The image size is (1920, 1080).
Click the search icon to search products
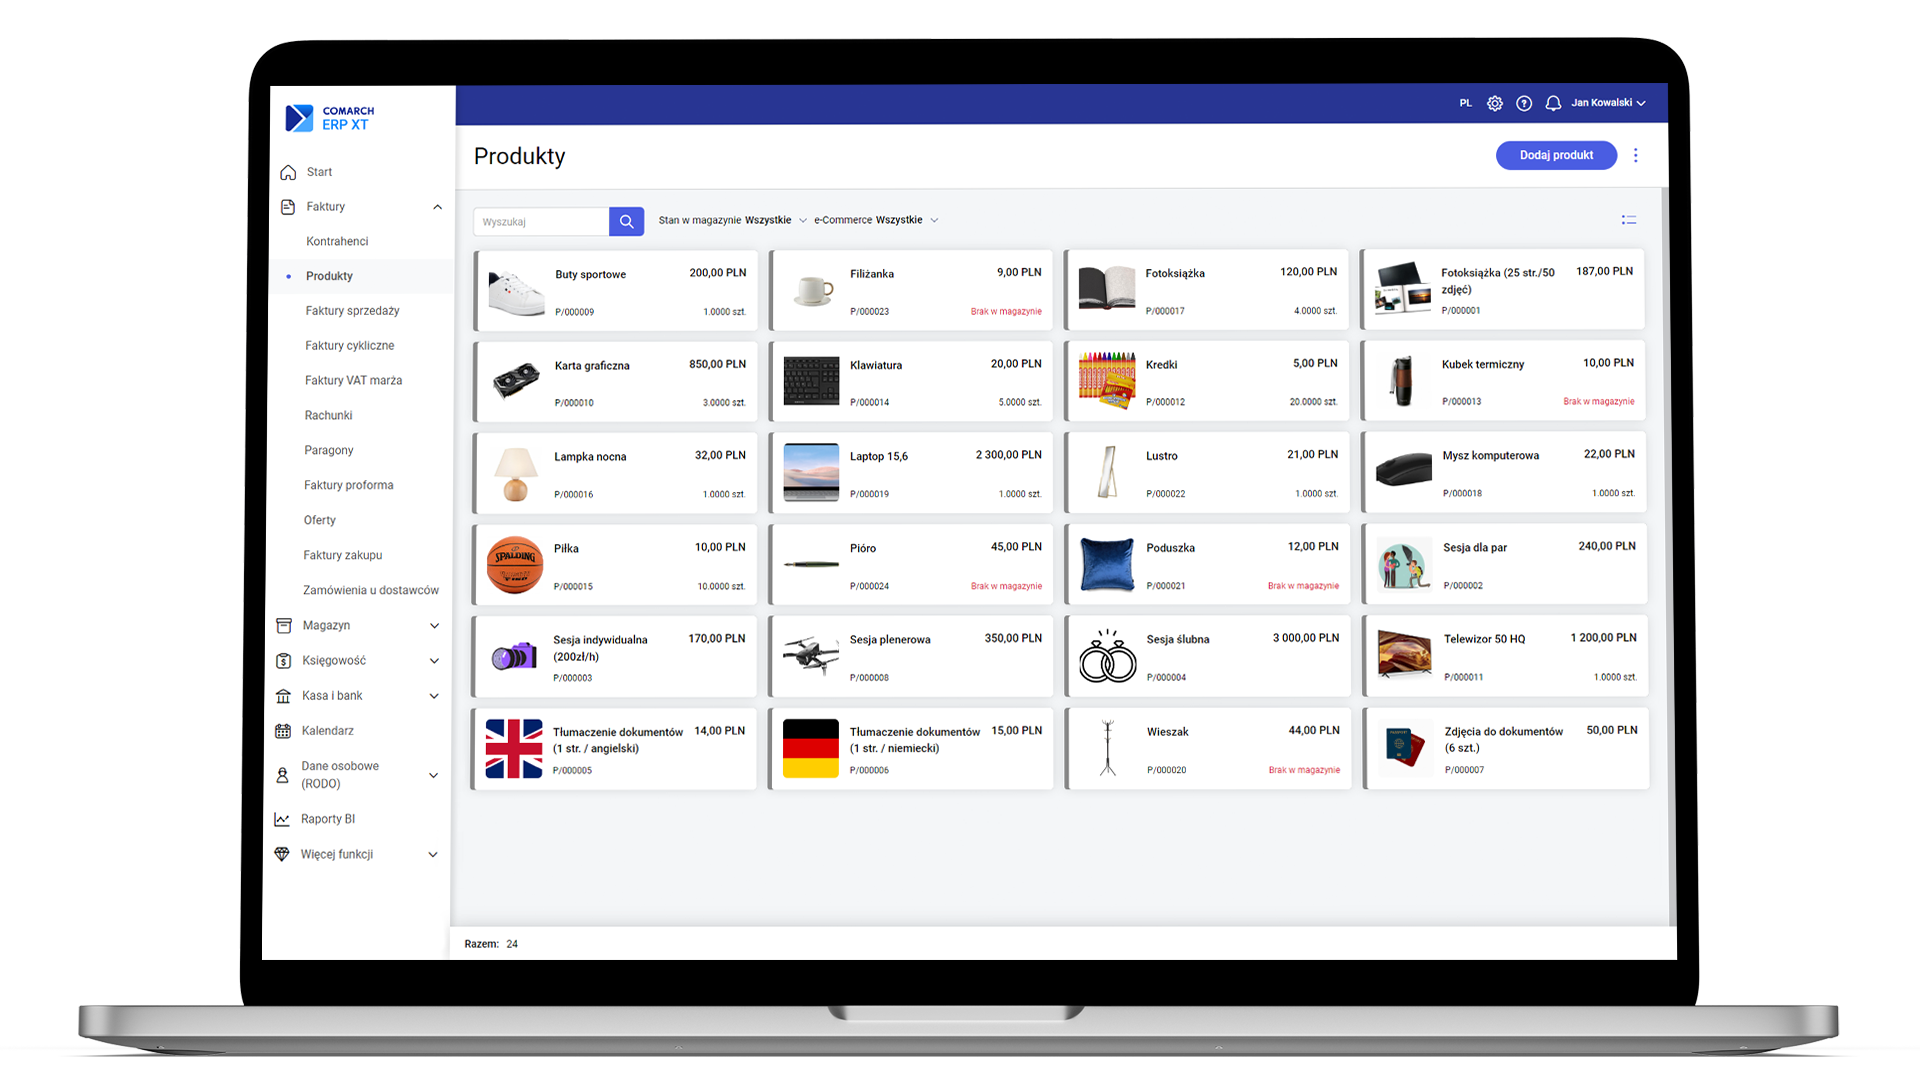click(626, 222)
